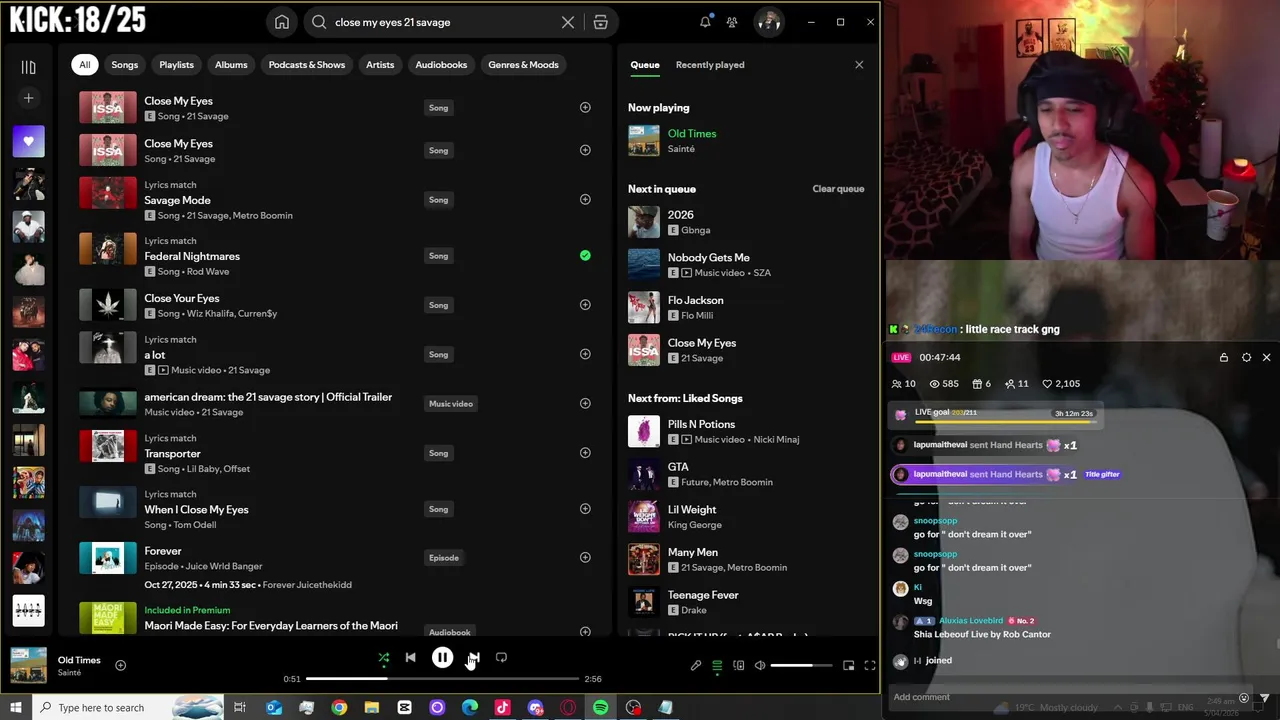The width and height of the screenshot is (1280, 720).
Task: Open TikTok from the taskbar
Action: (502, 708)
